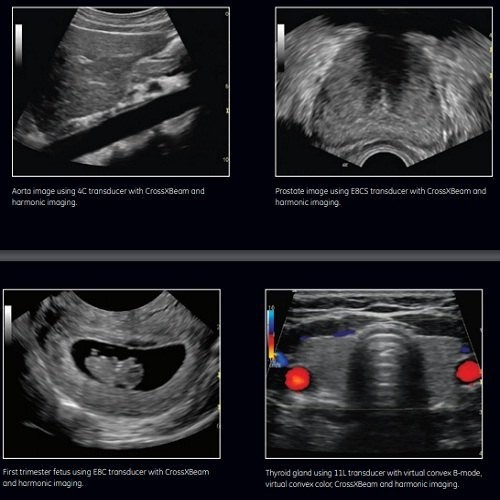
Task: Select the Aorta image 4C transducer caption
Action: (108, 197)
